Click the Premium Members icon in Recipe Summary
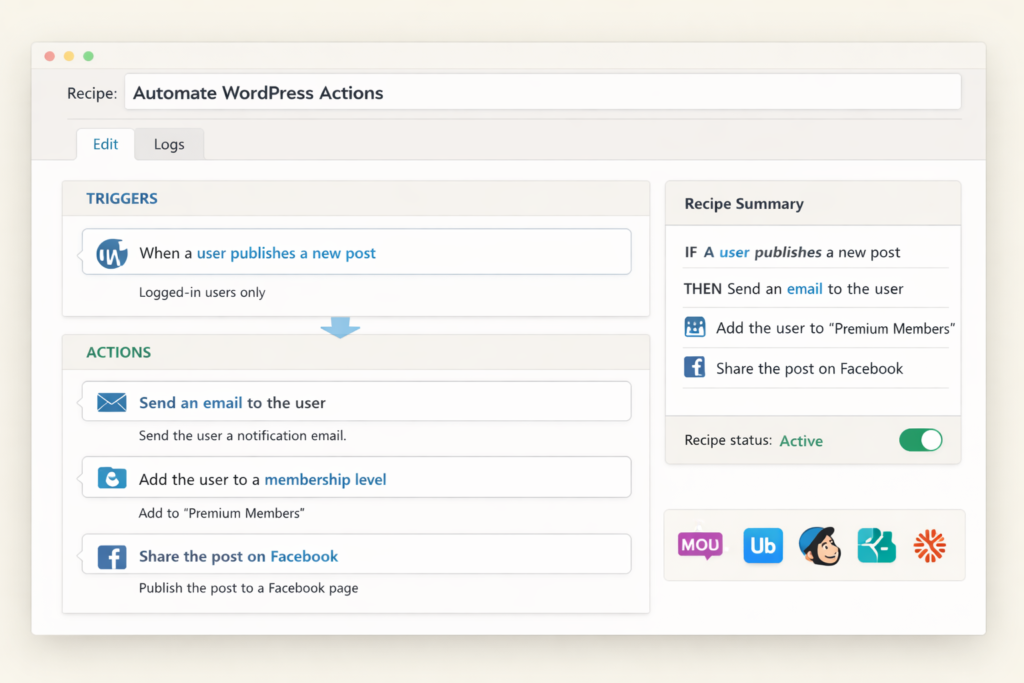Image resolution: width=1024 pixels, height=683 pixels. pyautogui.click(x=694, y=327)
